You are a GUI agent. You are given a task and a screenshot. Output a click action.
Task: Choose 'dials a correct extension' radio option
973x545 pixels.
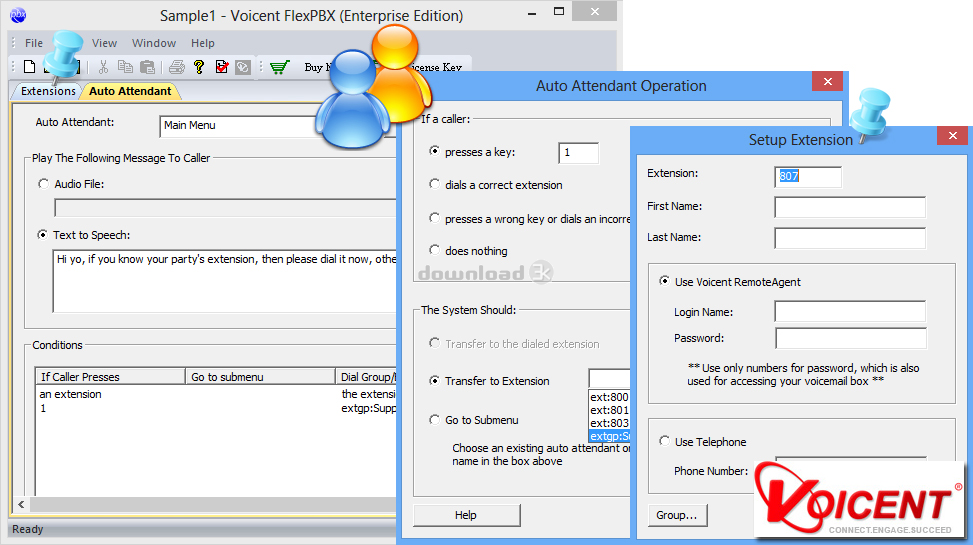click(434, 184)
